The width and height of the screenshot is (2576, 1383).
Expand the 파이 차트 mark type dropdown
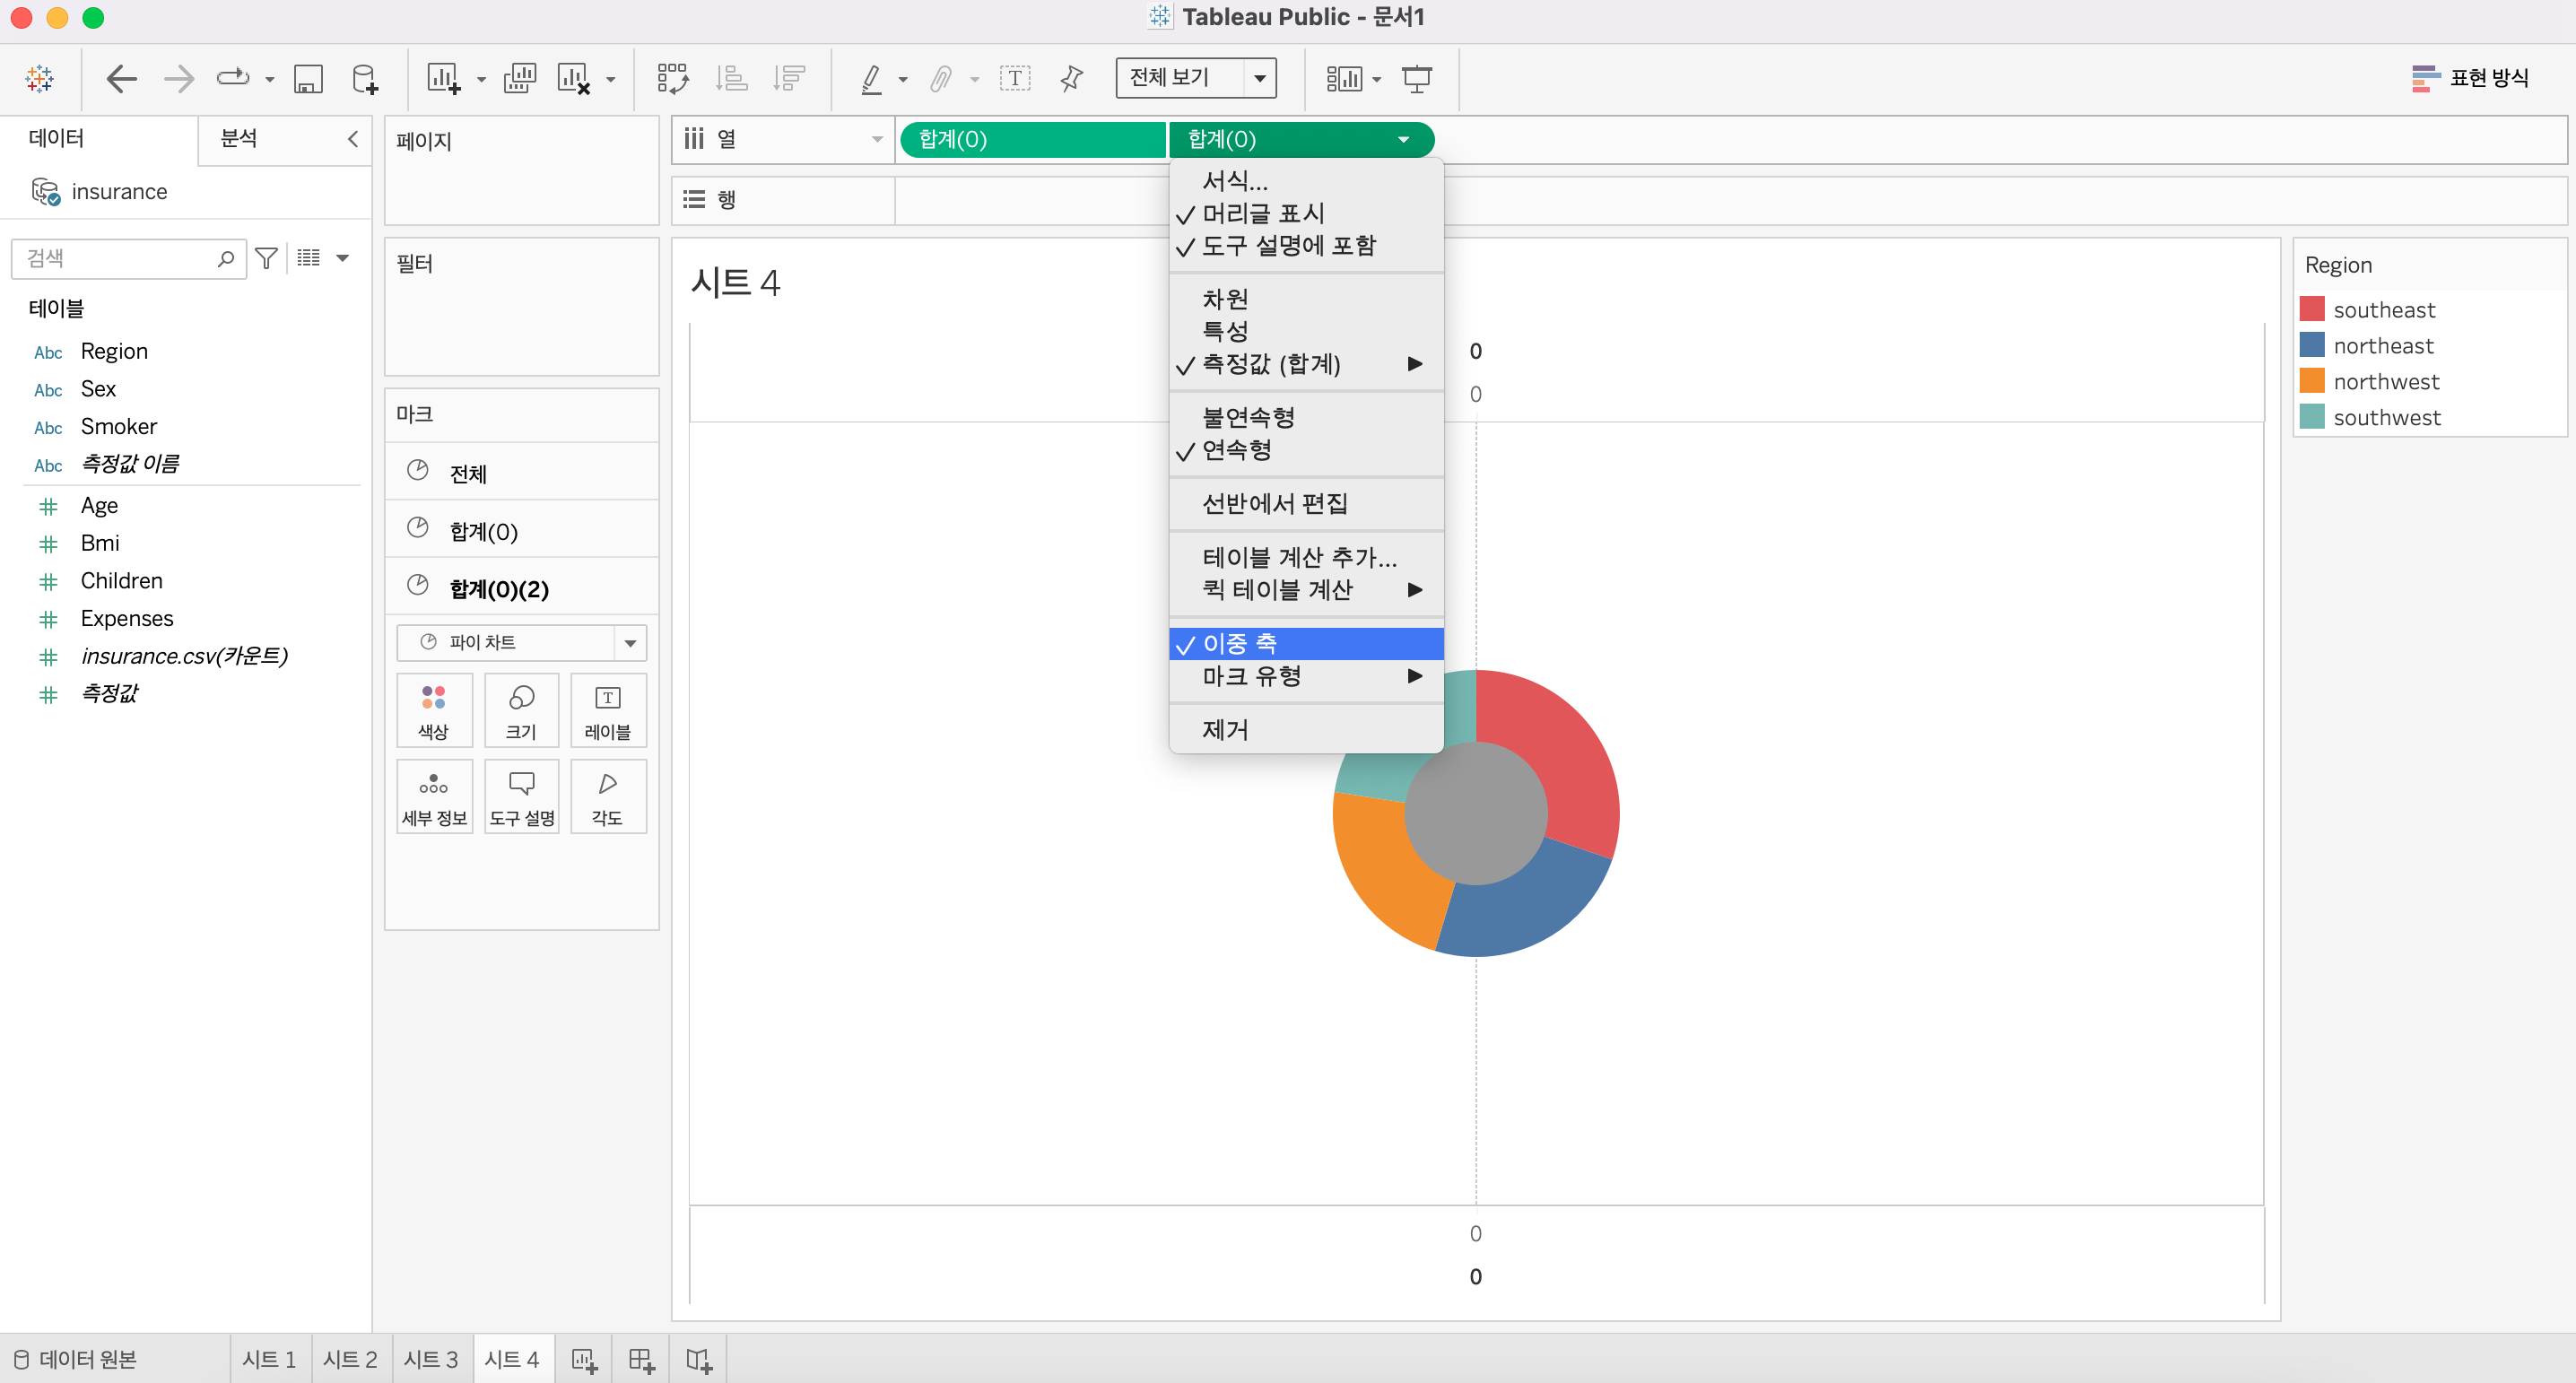point(630,642)
